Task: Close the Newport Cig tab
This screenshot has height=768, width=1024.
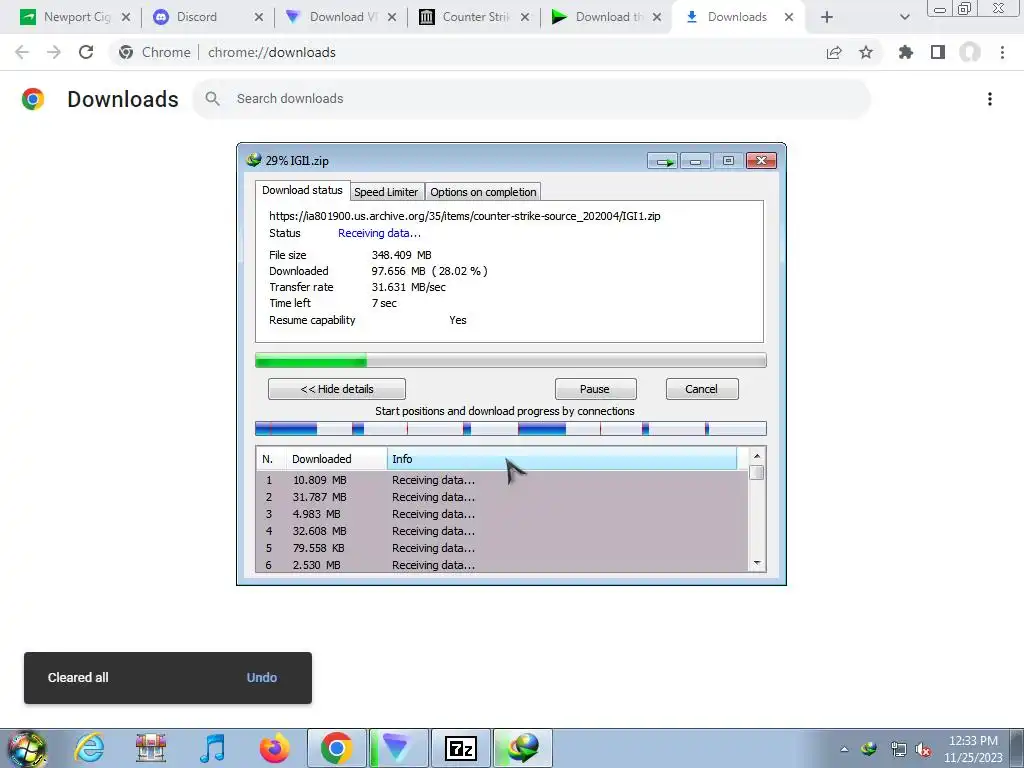Action: [126, 17]
